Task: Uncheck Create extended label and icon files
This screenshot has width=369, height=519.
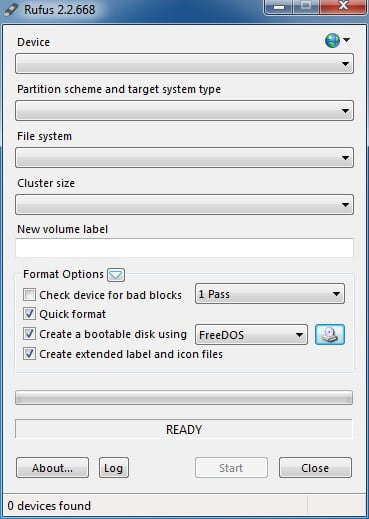Action: (29, 354)
